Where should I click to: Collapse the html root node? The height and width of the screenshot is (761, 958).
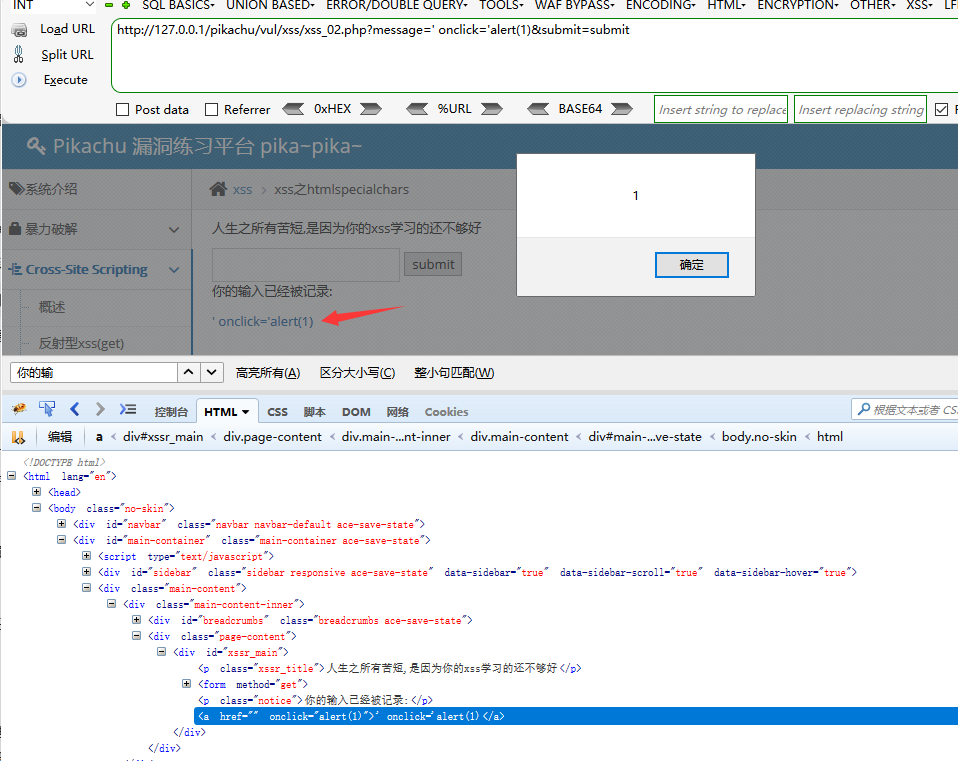pyautogui.click(x=12, y=476)
